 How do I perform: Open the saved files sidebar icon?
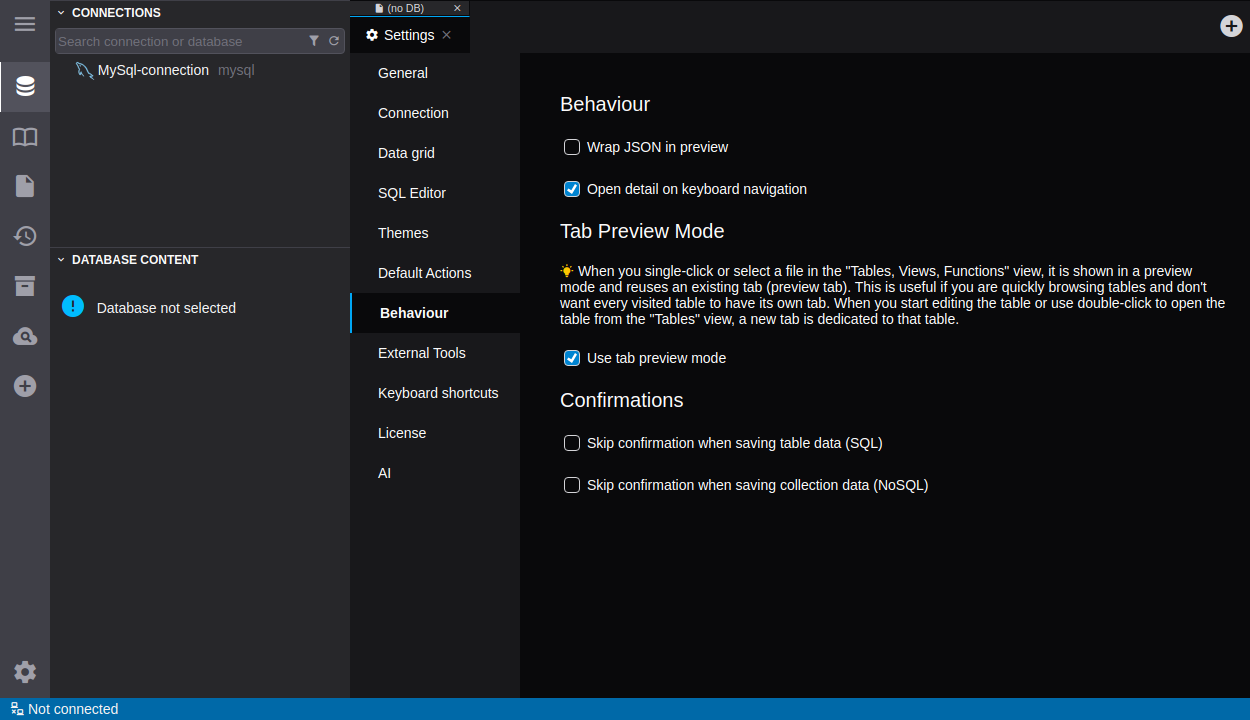[25, 186]
